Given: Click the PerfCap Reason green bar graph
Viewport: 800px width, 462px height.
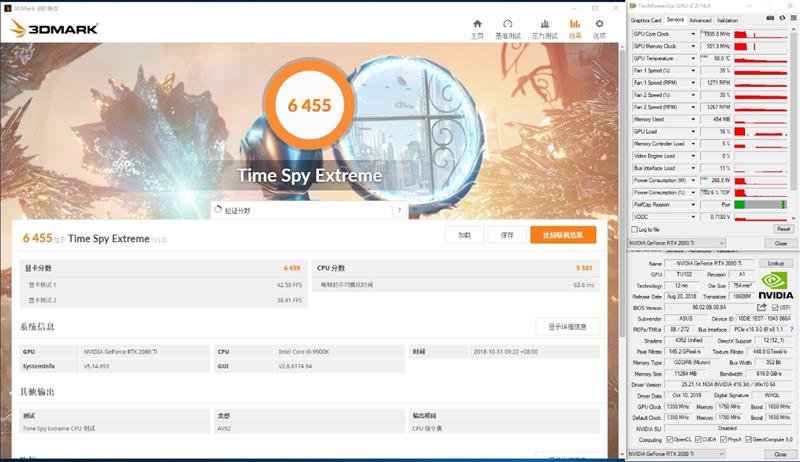Looking at the screenshot, I should [x=760, y=205].
